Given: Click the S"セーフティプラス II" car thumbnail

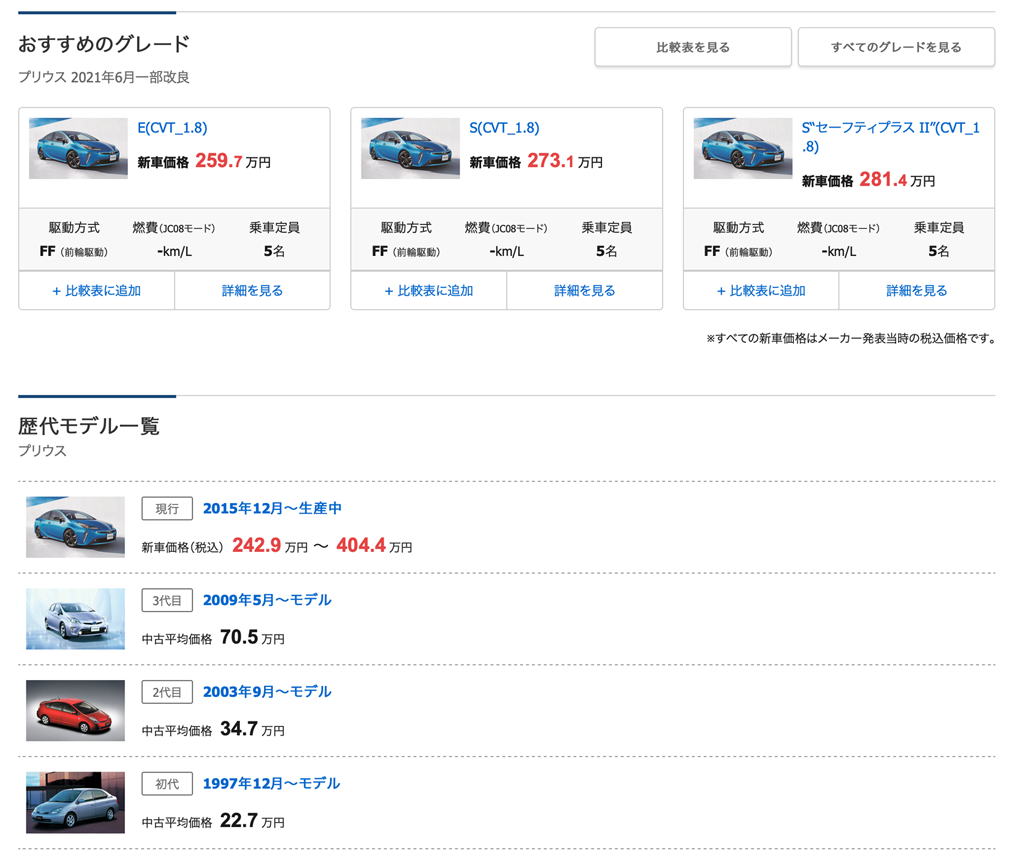Looking at the screenshot, I should 743,148.
